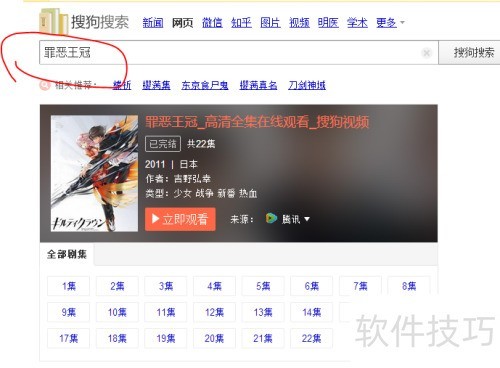Open the 微信 search tab
Image resolution: width=500 pixels, height=368 pixels.
(x=212, y=23)
